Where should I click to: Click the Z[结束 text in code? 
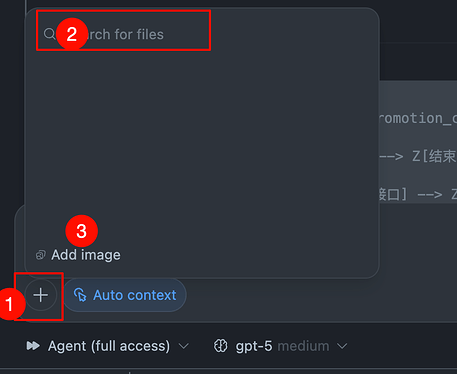click(x=434, y=156)
